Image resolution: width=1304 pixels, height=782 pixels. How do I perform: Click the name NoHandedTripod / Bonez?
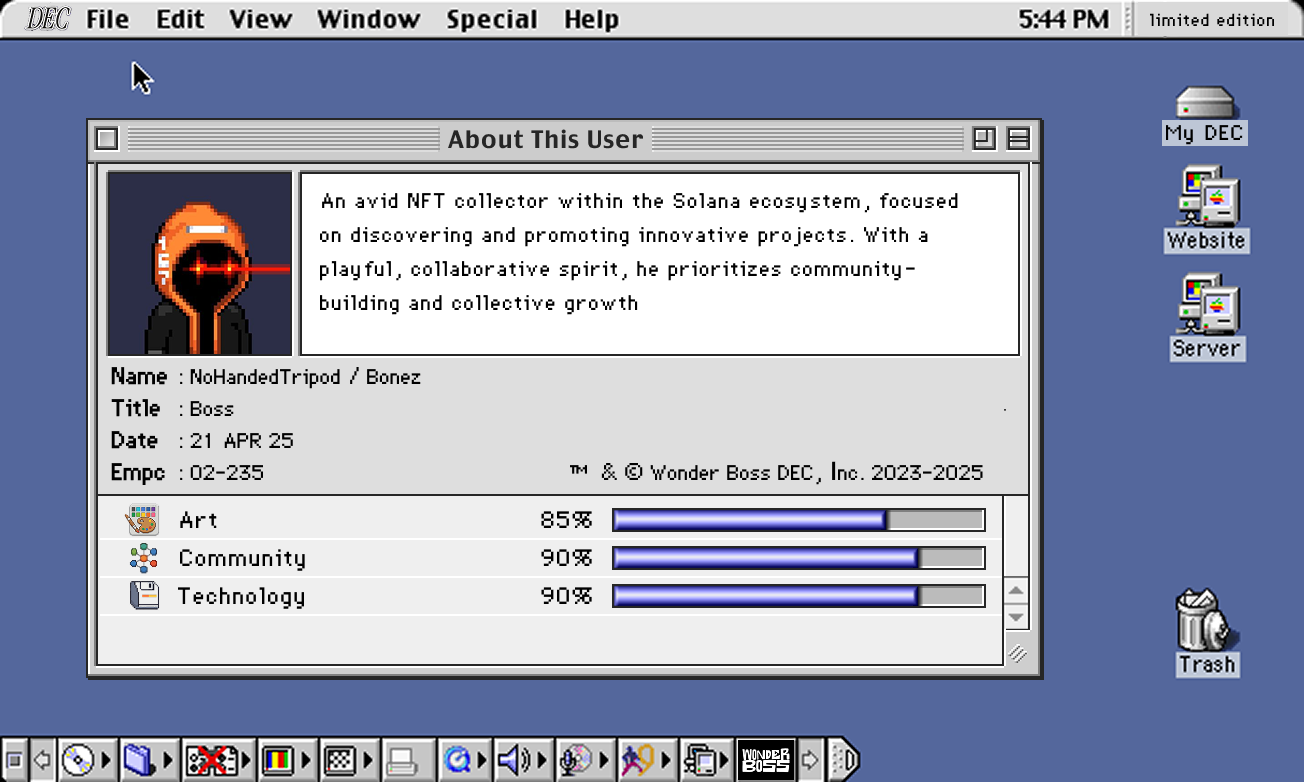305,377
